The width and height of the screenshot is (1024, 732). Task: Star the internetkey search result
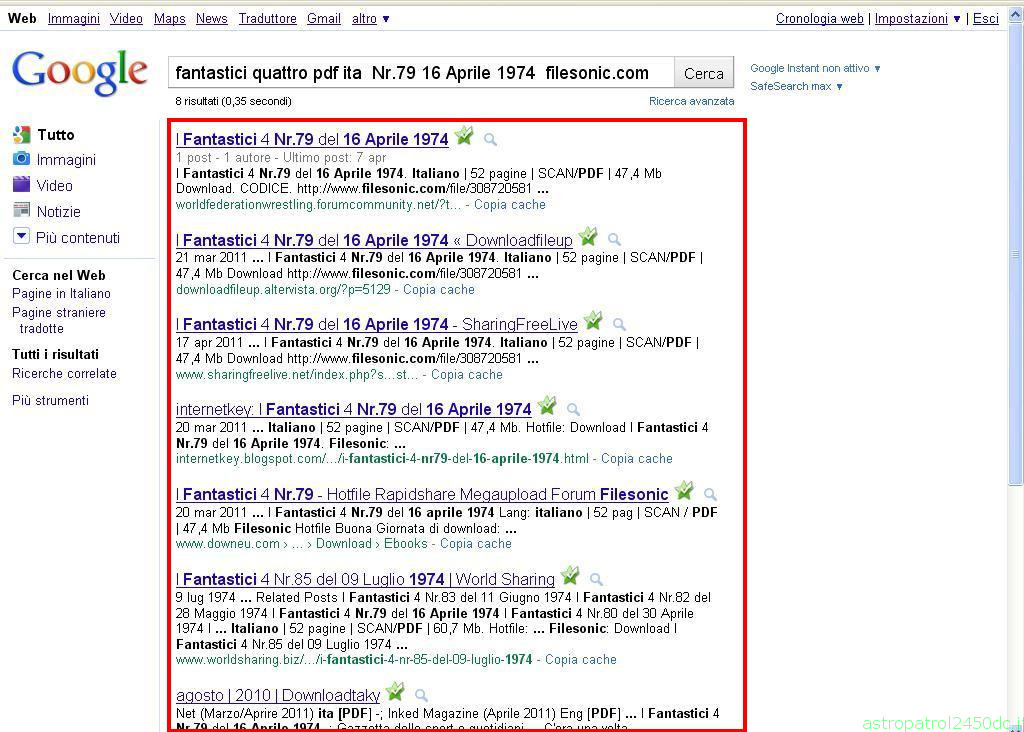point(547,406)
